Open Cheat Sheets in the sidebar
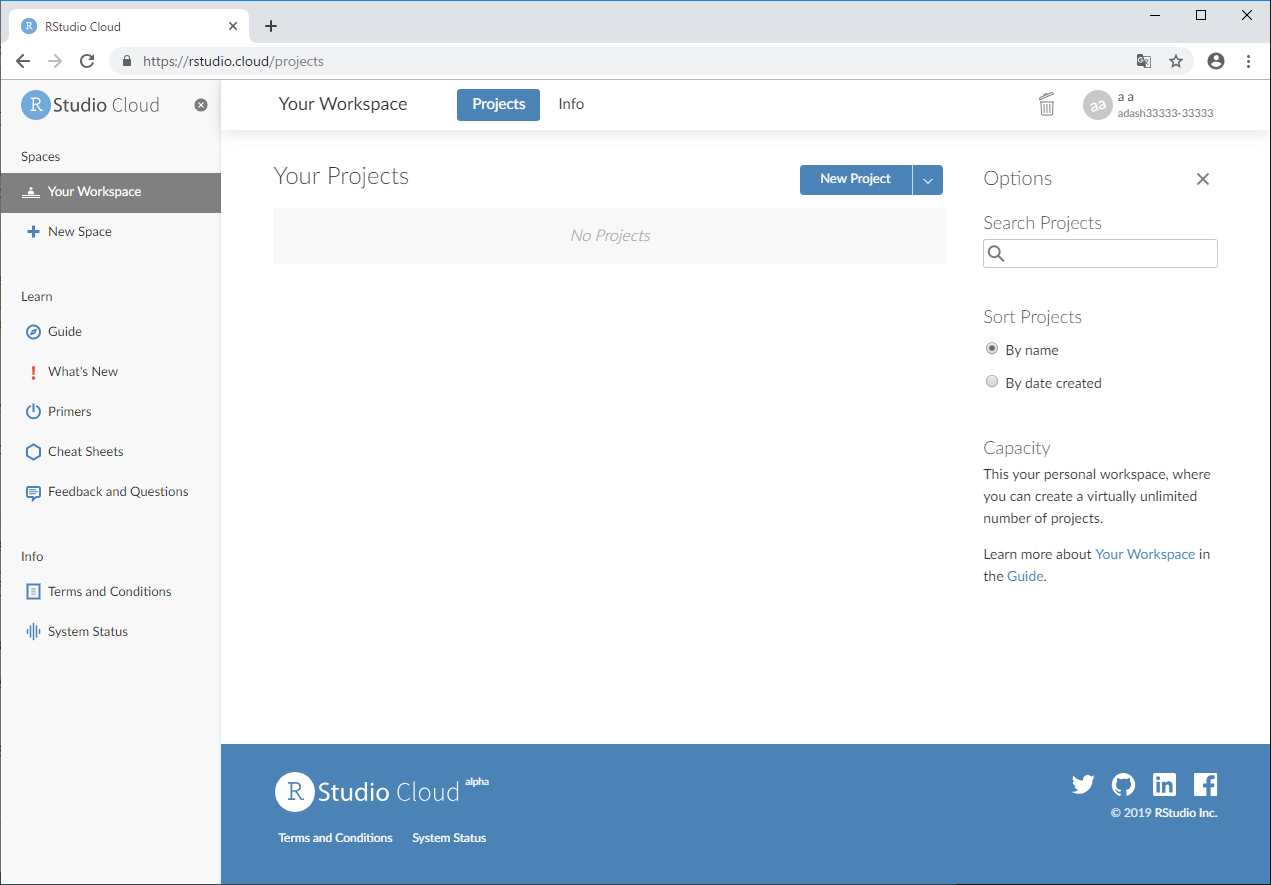This screenshot has width=1271, height=885. point(85,451)
